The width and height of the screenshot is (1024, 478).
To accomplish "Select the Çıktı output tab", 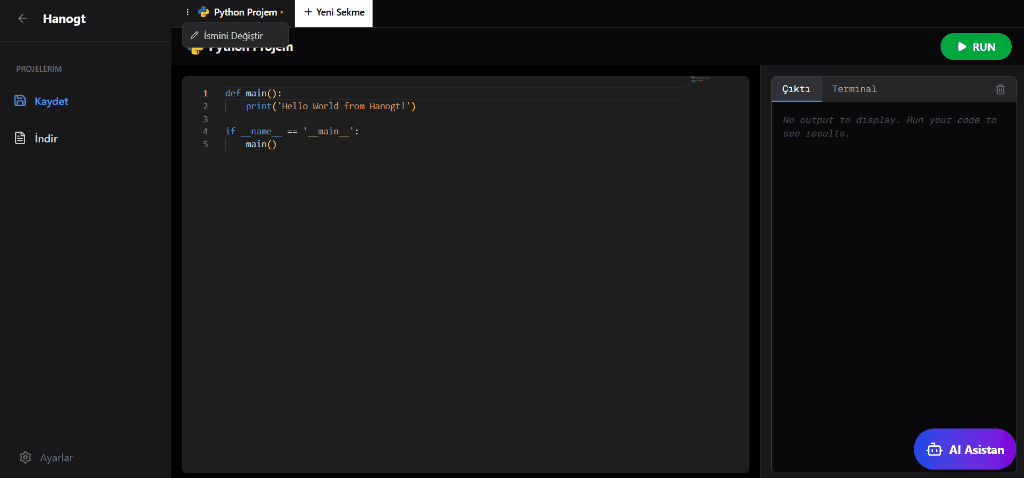I will click(x=796, y=89).
